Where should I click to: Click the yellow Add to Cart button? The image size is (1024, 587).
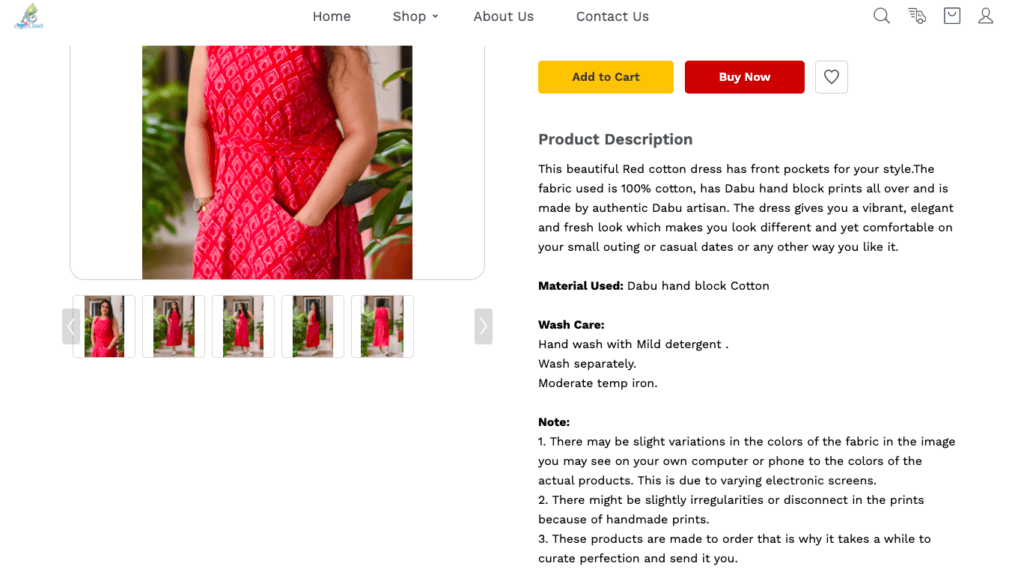[x=605, y=77]
